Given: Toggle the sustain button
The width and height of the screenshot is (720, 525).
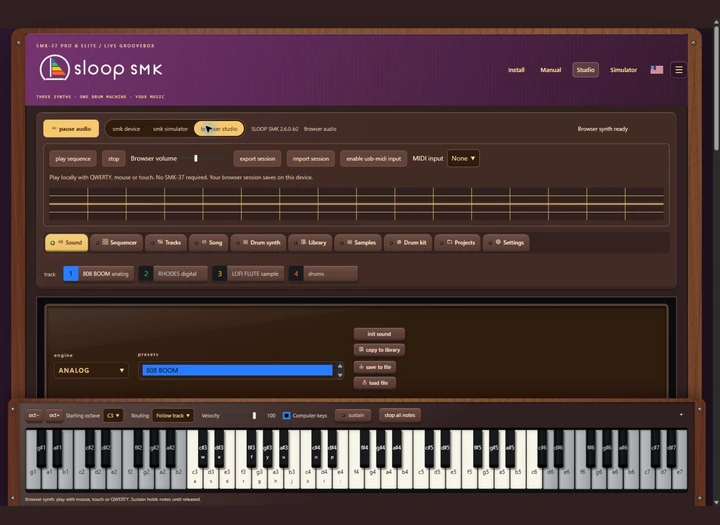Looking at the screenshot, I should [353, 415].
